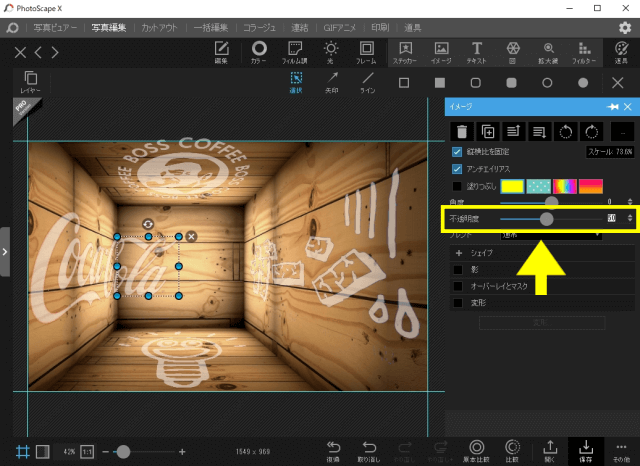Select the filled circle shape
This screenshot has width=640, height=466.
click(x=583, y=83)
